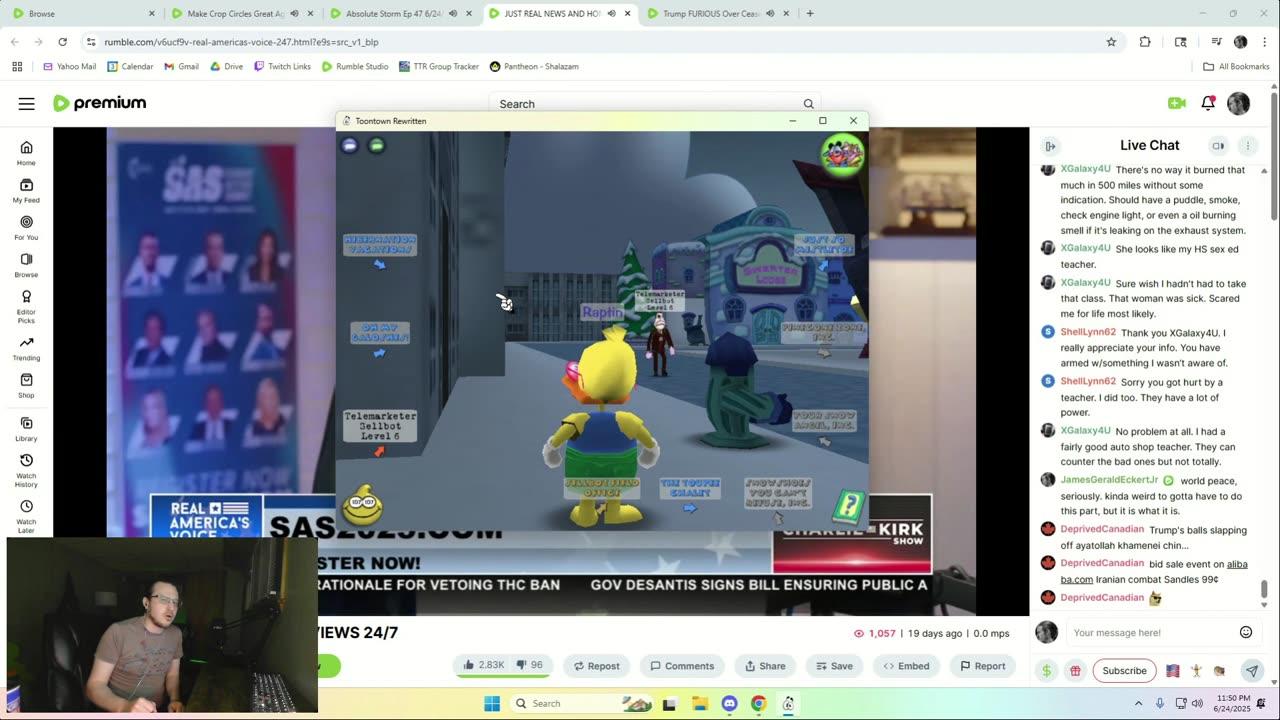Click the Toontown friends list icon

pos(843,155)
